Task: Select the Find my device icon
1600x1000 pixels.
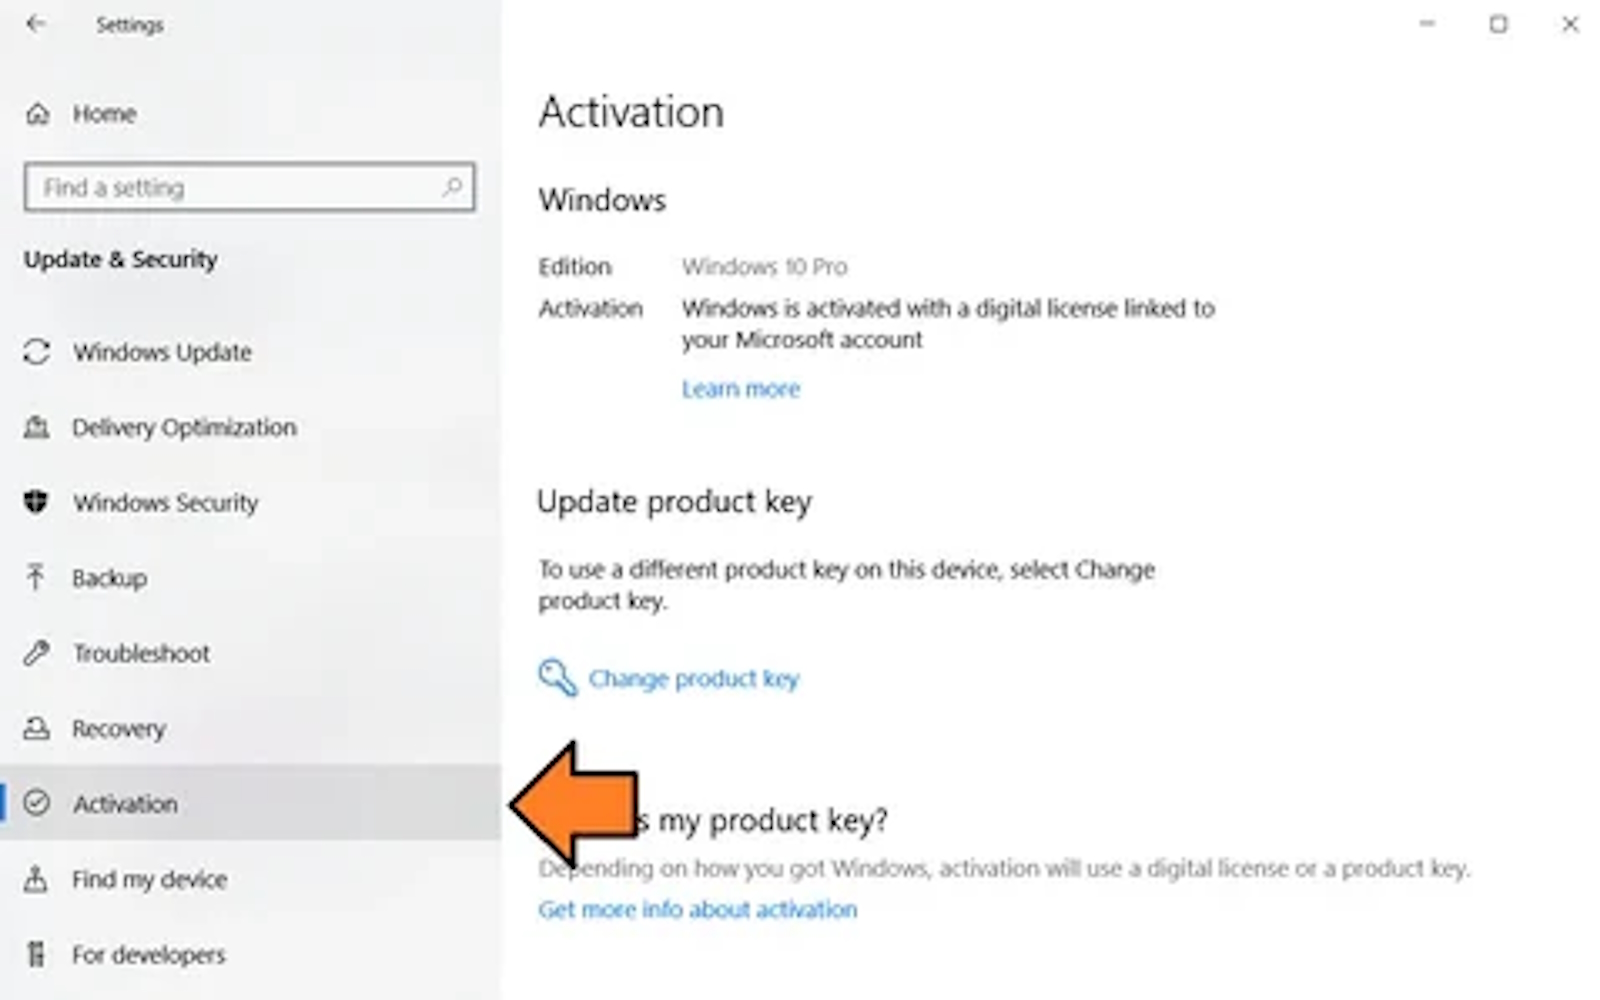Action: [x=37, y=879]
